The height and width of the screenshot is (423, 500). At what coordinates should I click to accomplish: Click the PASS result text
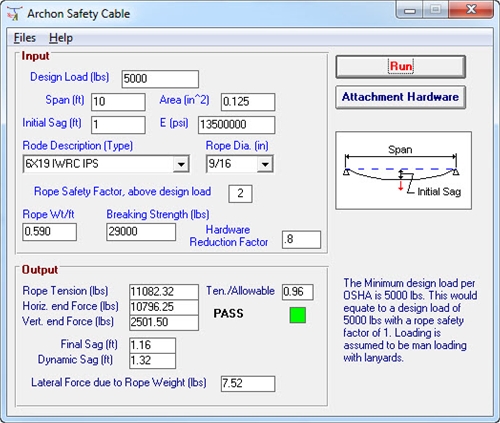pos(228,313)
